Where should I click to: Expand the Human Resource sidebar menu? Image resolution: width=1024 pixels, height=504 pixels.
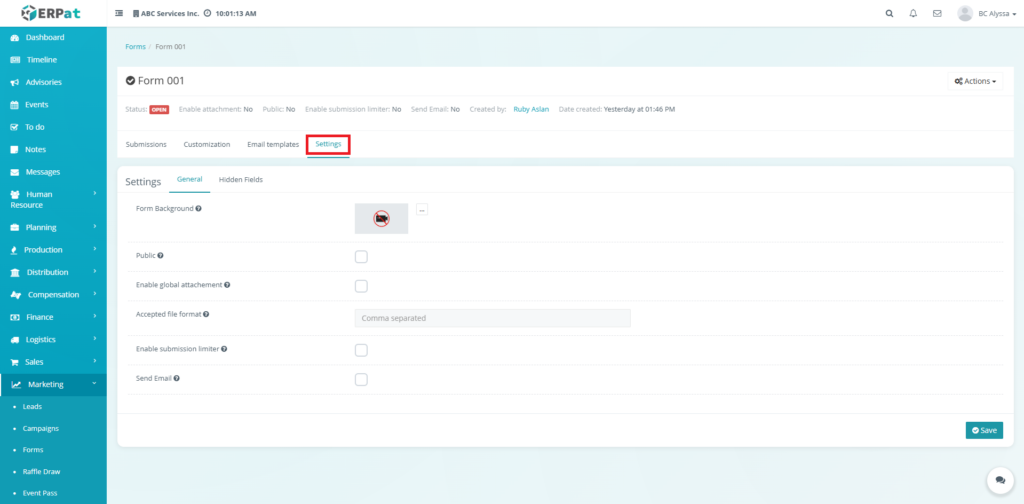(x=53, y=199)
